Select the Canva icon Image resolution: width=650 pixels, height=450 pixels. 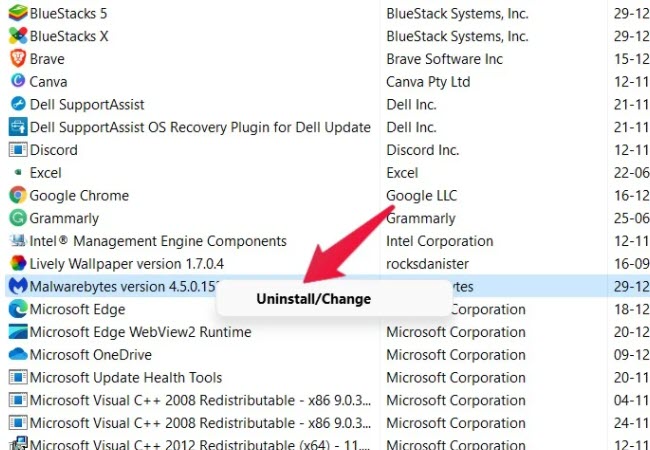(x=18, y=81)
